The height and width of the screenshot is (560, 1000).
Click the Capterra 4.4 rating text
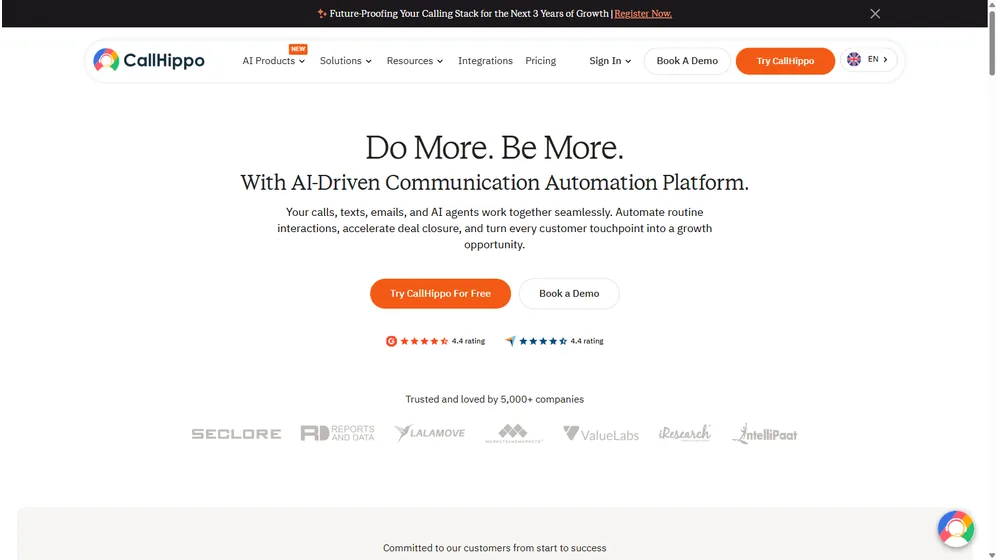coord(587,341)
